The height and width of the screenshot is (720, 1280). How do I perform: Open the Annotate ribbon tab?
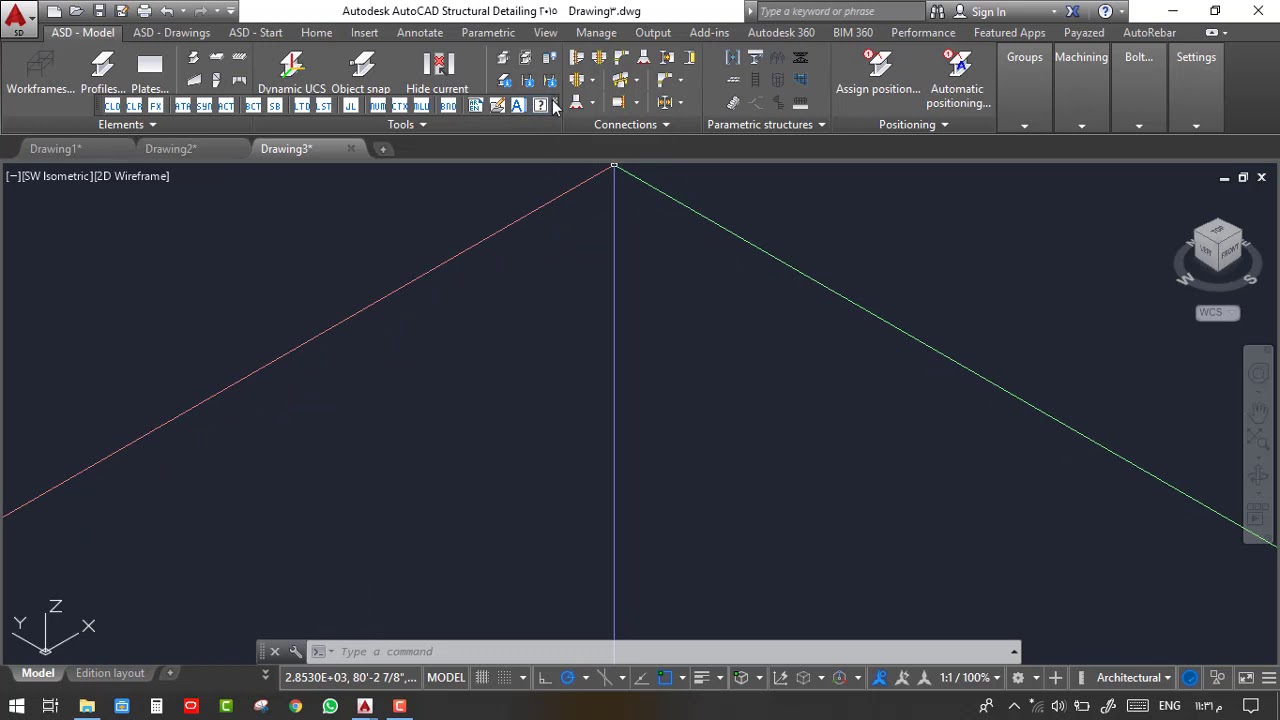coord(420,33)
